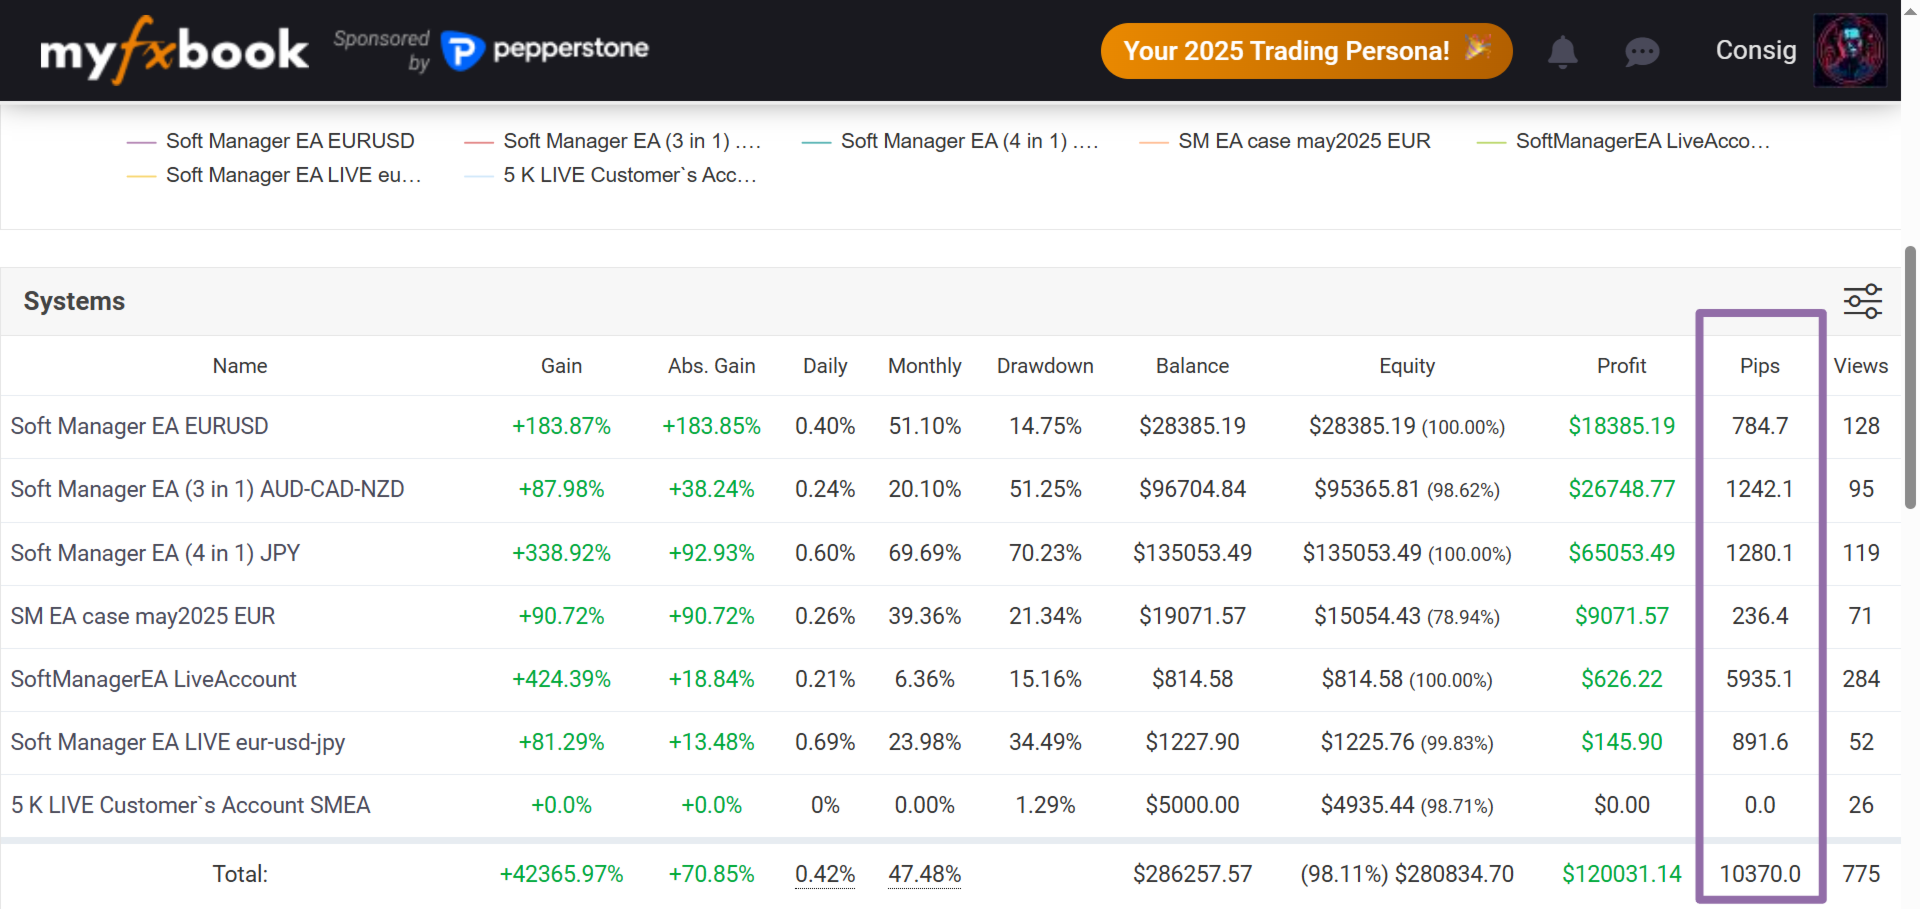Toggle the SoftManagerEA LiveAccount legend entry
Viewport: 1920px width, 909px height.
(x=1641, y=141)
